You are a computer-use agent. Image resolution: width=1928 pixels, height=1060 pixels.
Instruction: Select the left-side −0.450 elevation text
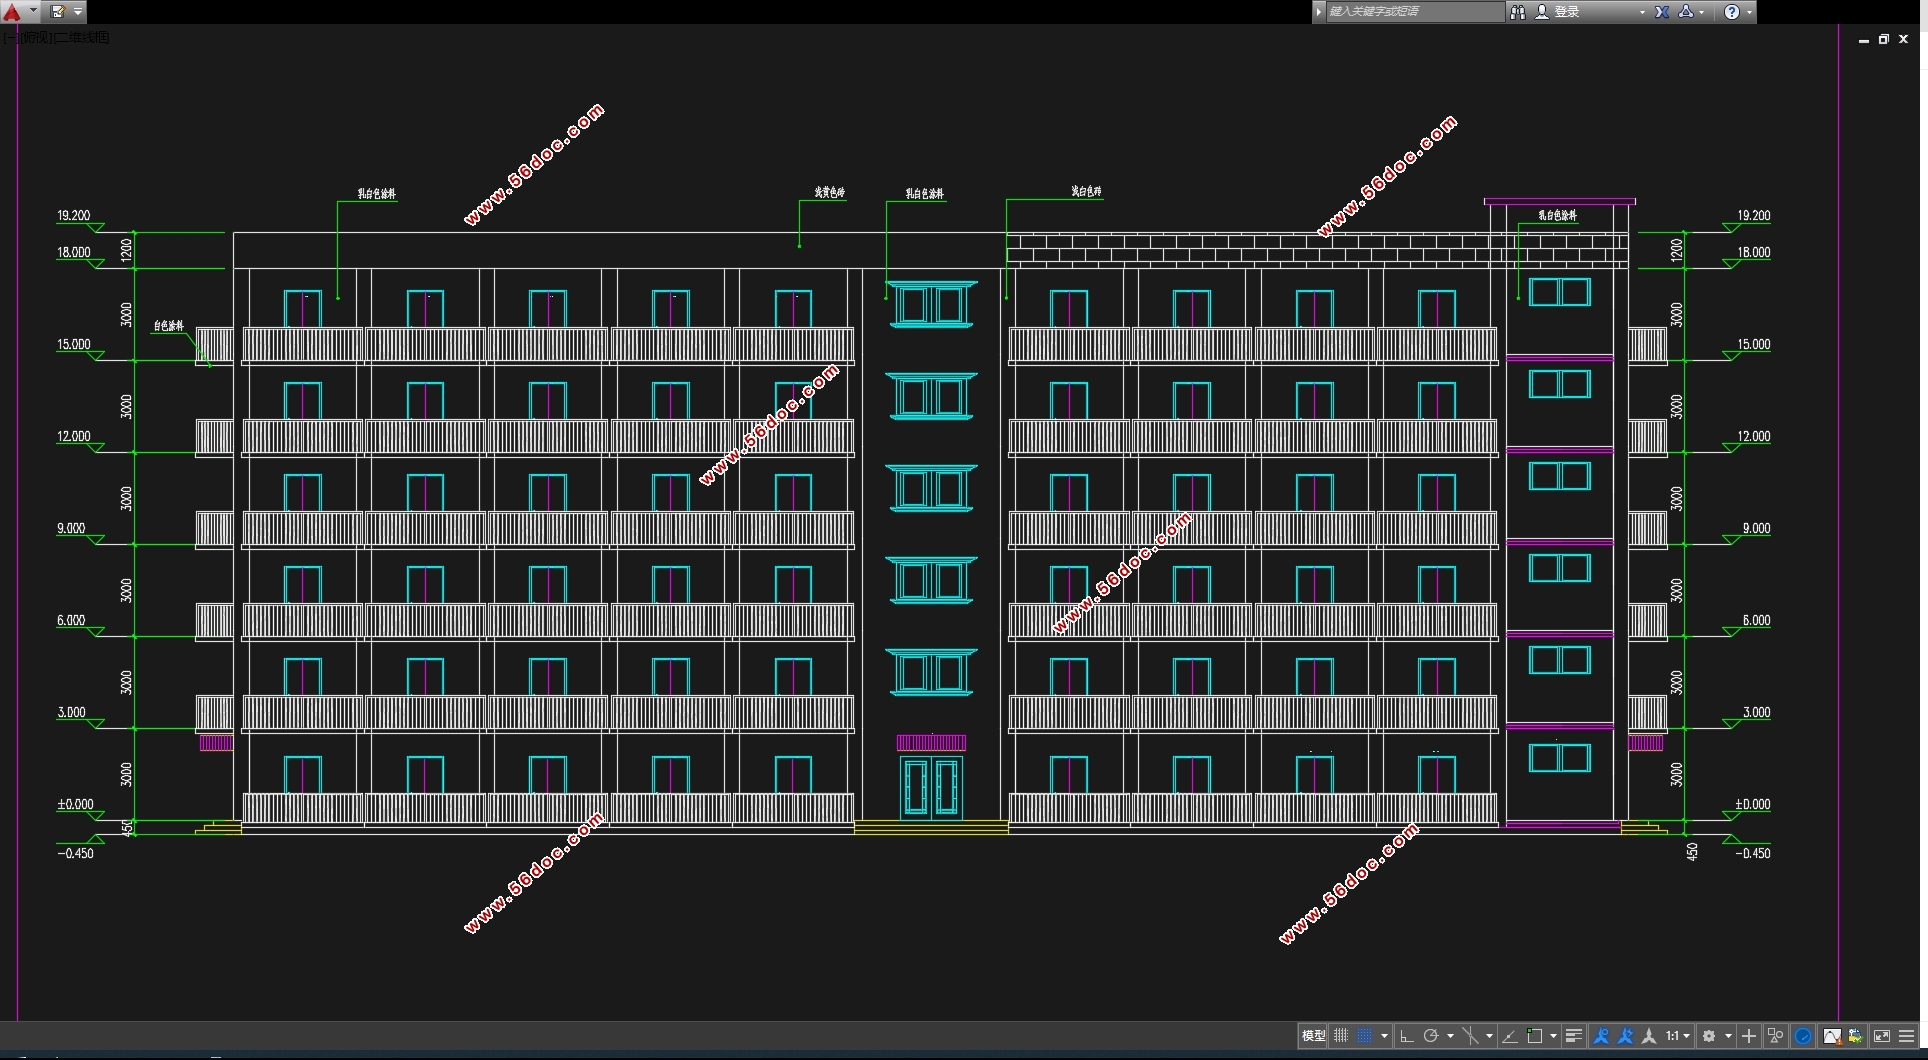75,854
